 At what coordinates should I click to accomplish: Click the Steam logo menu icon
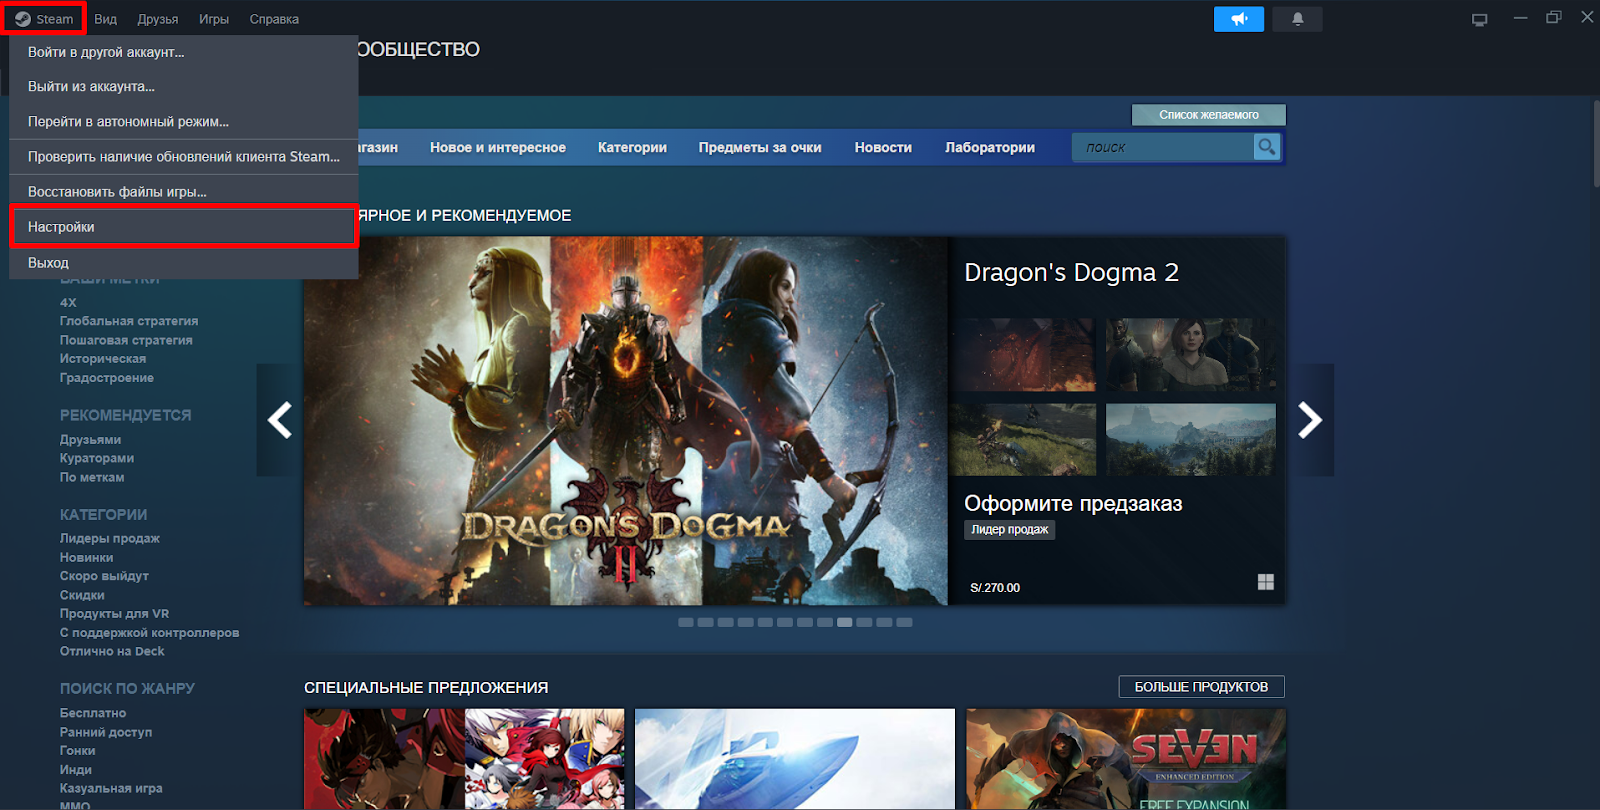point(23,19)
